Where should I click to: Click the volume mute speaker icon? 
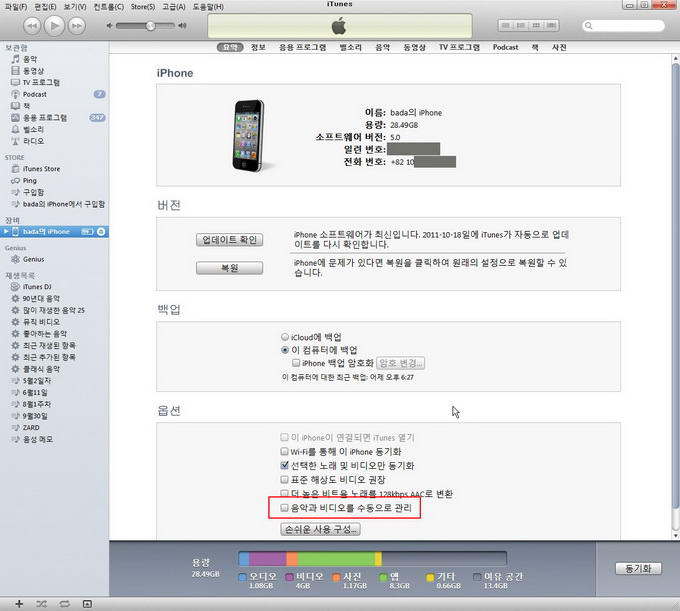pyautogui.click(x=109, y=26)
